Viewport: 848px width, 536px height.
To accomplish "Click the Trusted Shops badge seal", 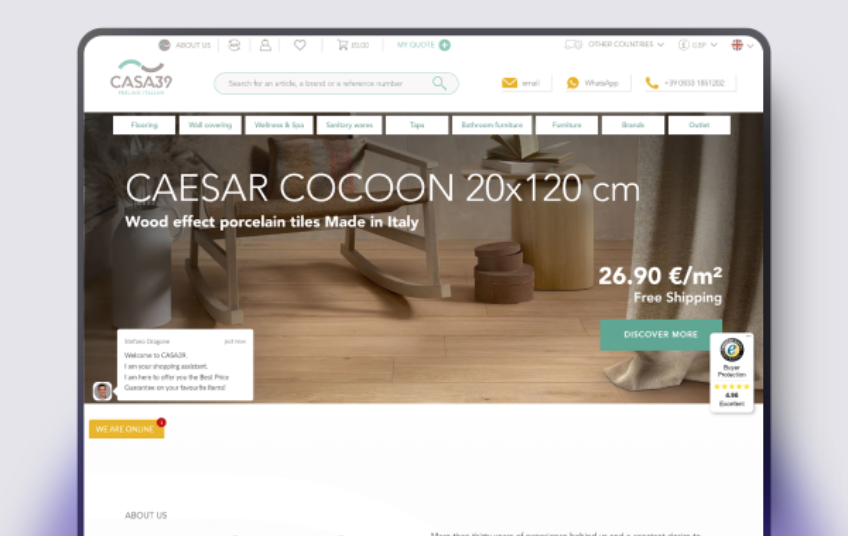I will point(732,350).
